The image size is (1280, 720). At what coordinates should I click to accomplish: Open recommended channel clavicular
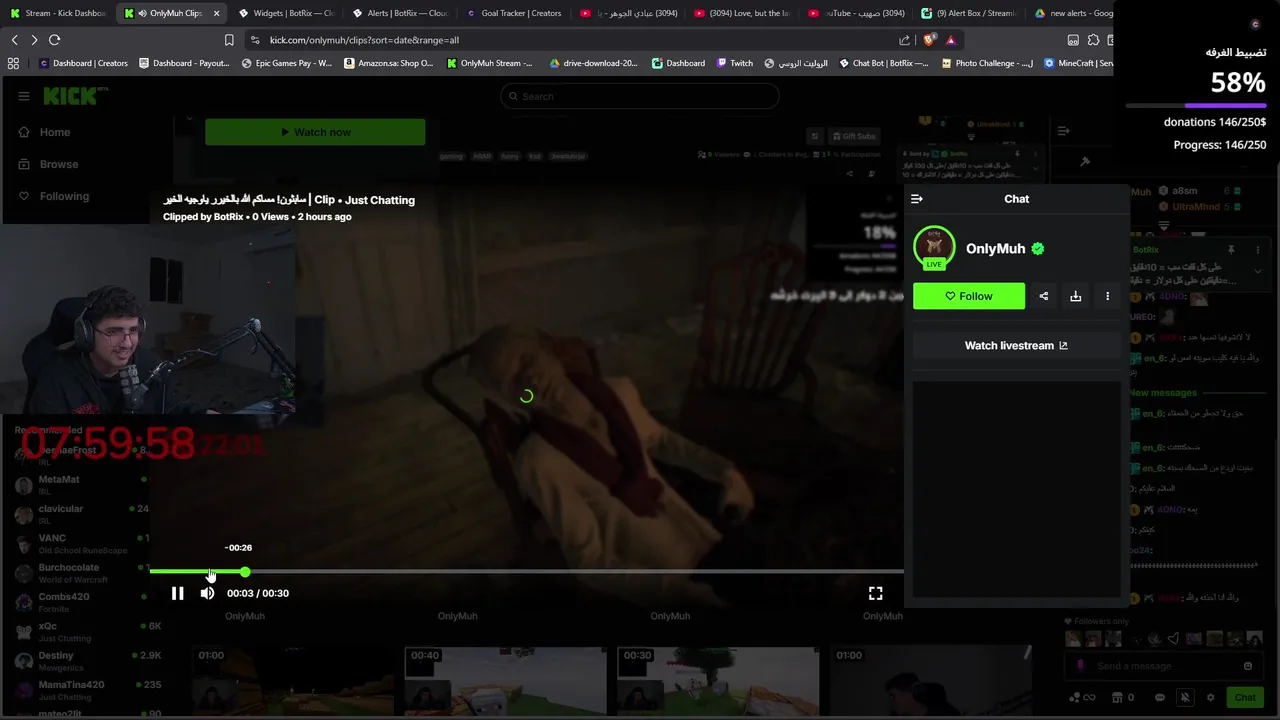pyautogui.click(x=80, y=514)
